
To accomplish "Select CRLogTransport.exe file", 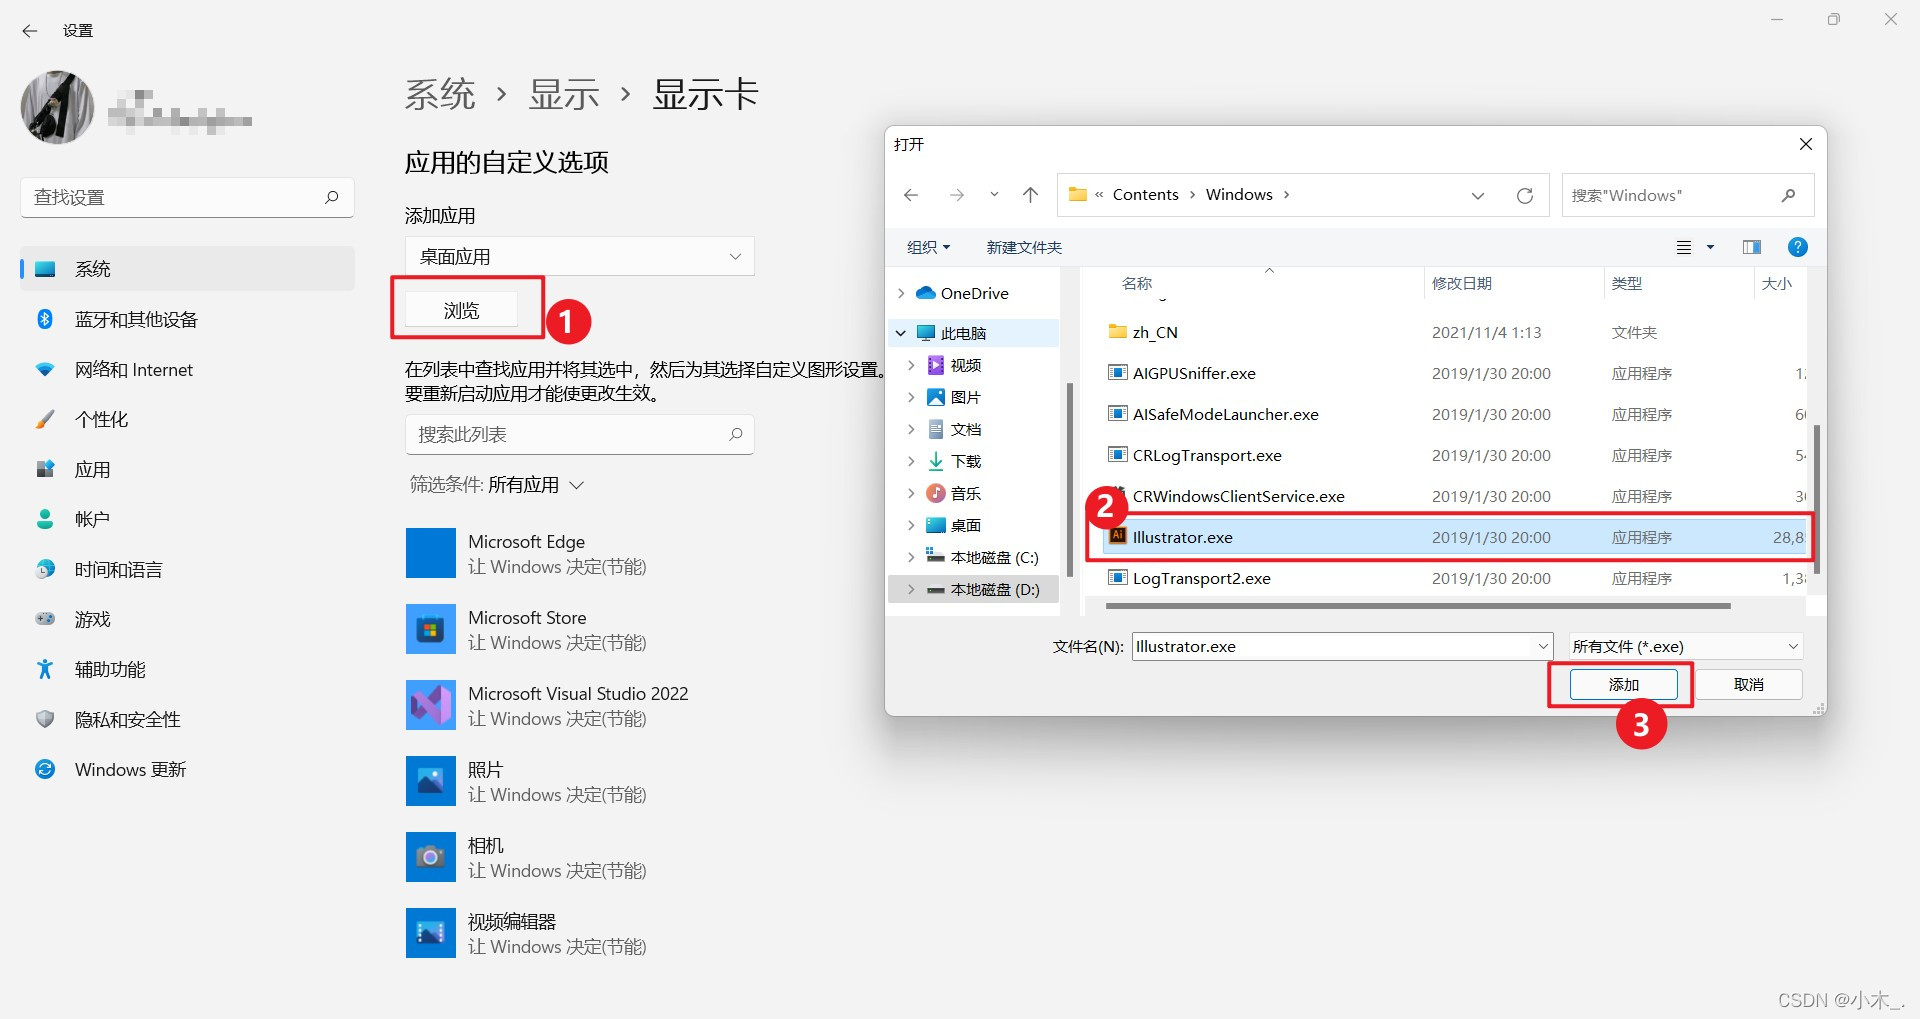I will [x=1206, y=455].
